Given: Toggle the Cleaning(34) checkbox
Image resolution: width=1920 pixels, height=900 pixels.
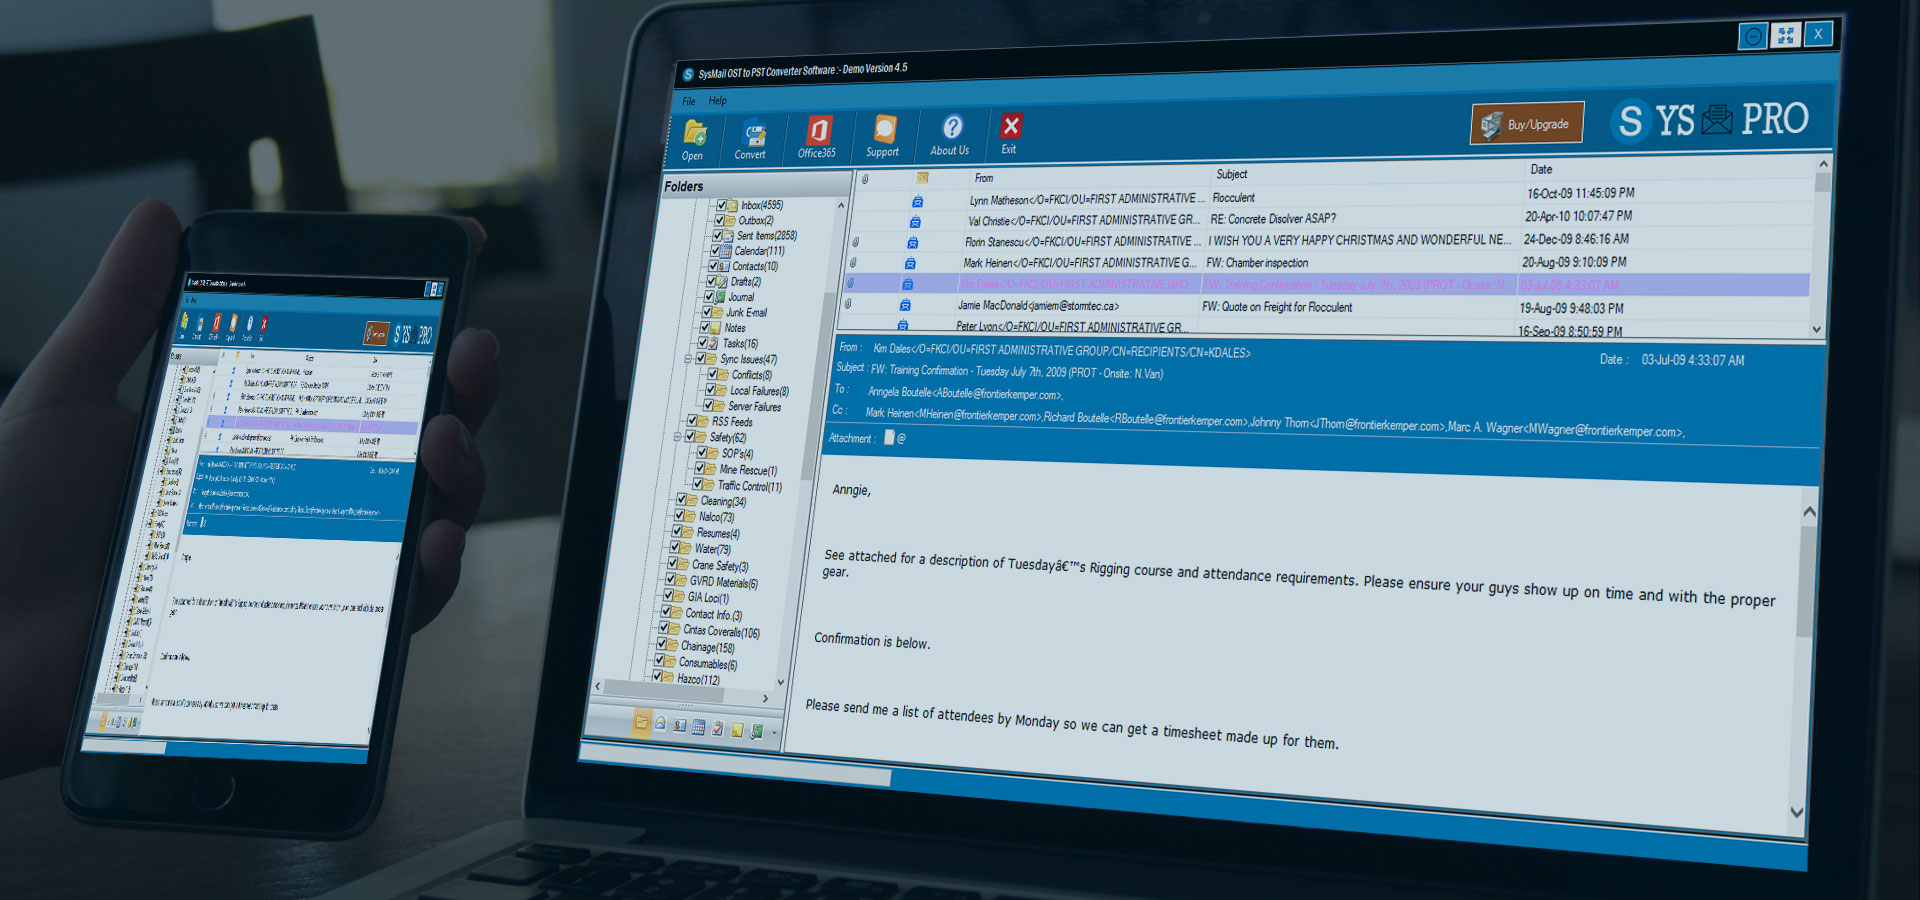Looking at the screenshot, I should [681, 500].
